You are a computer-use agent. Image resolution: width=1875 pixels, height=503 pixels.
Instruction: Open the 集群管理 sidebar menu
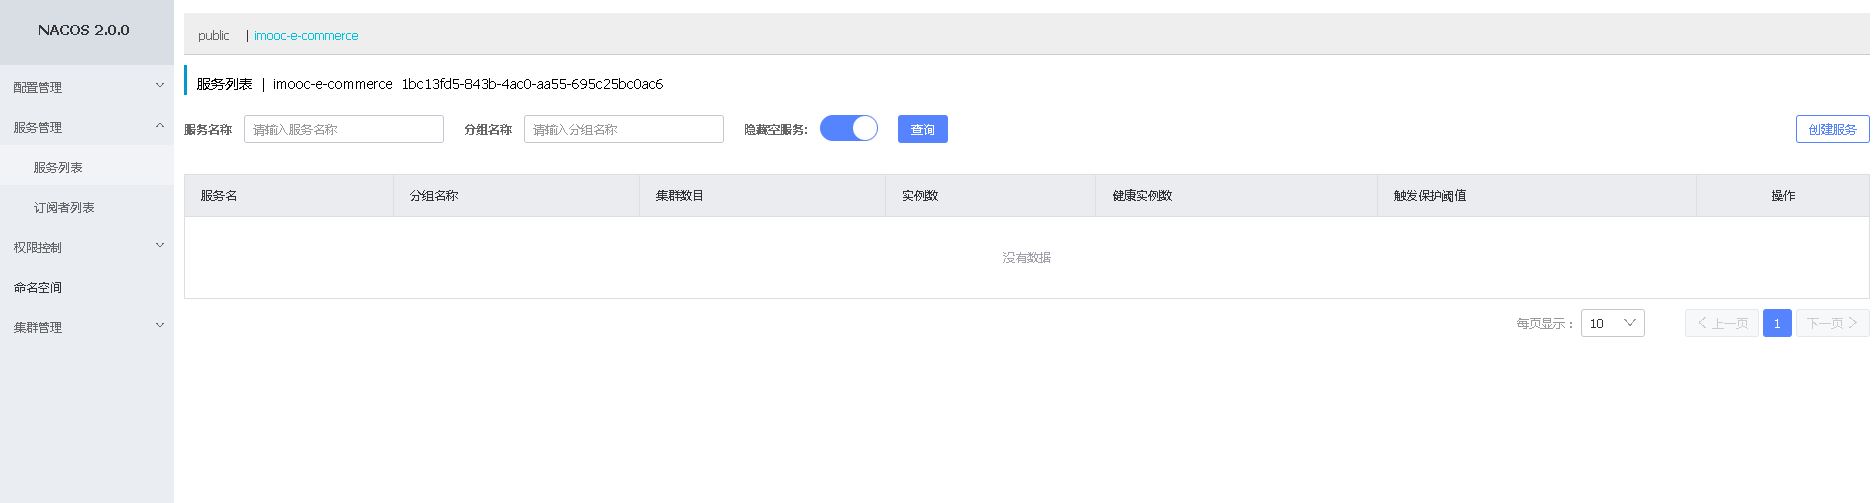click(x=87, y=327)
